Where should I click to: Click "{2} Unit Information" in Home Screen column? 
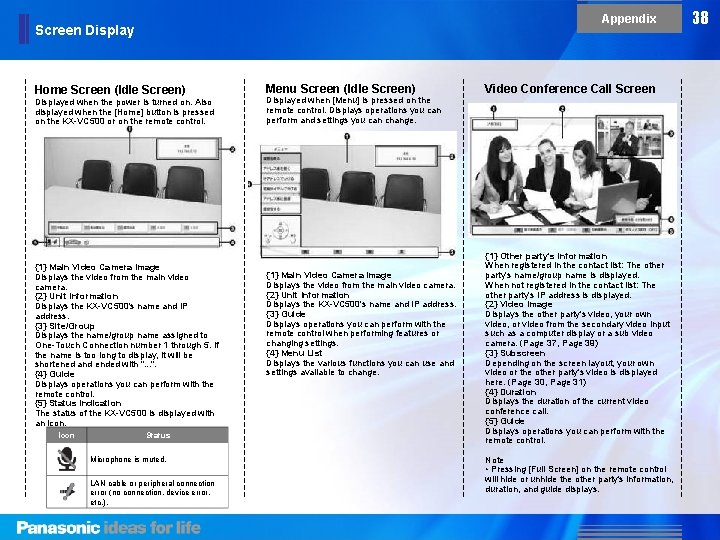click(x=77, y=296)
